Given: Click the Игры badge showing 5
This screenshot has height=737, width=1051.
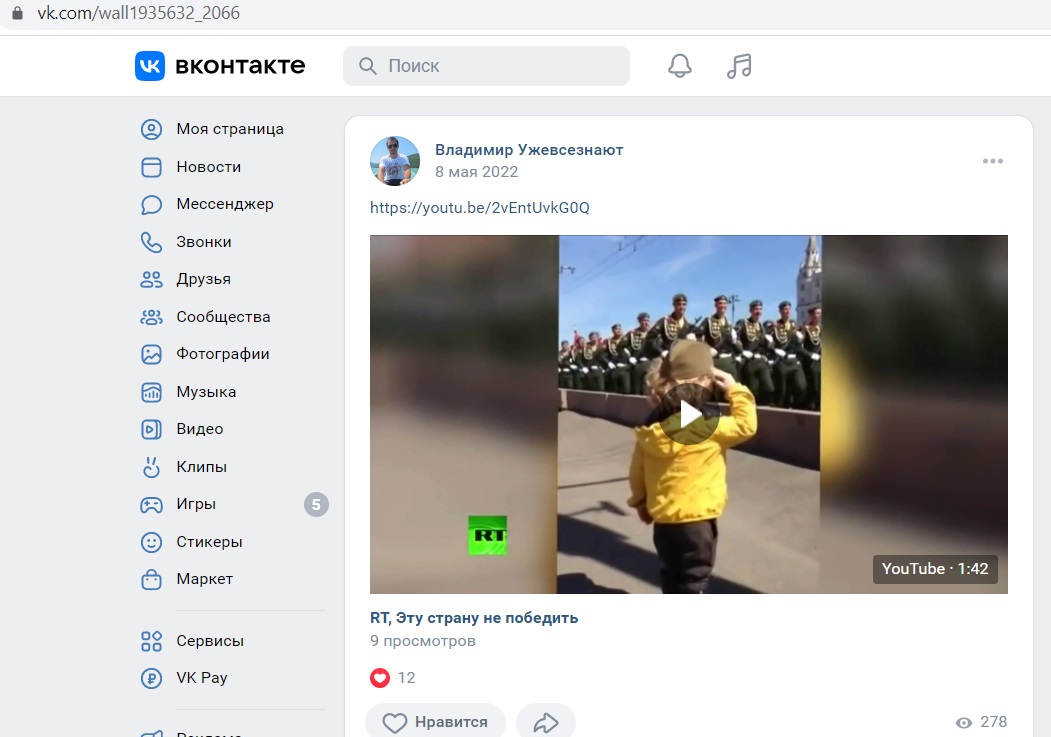Looking at the screenshot, I should (x=316, y=505).
